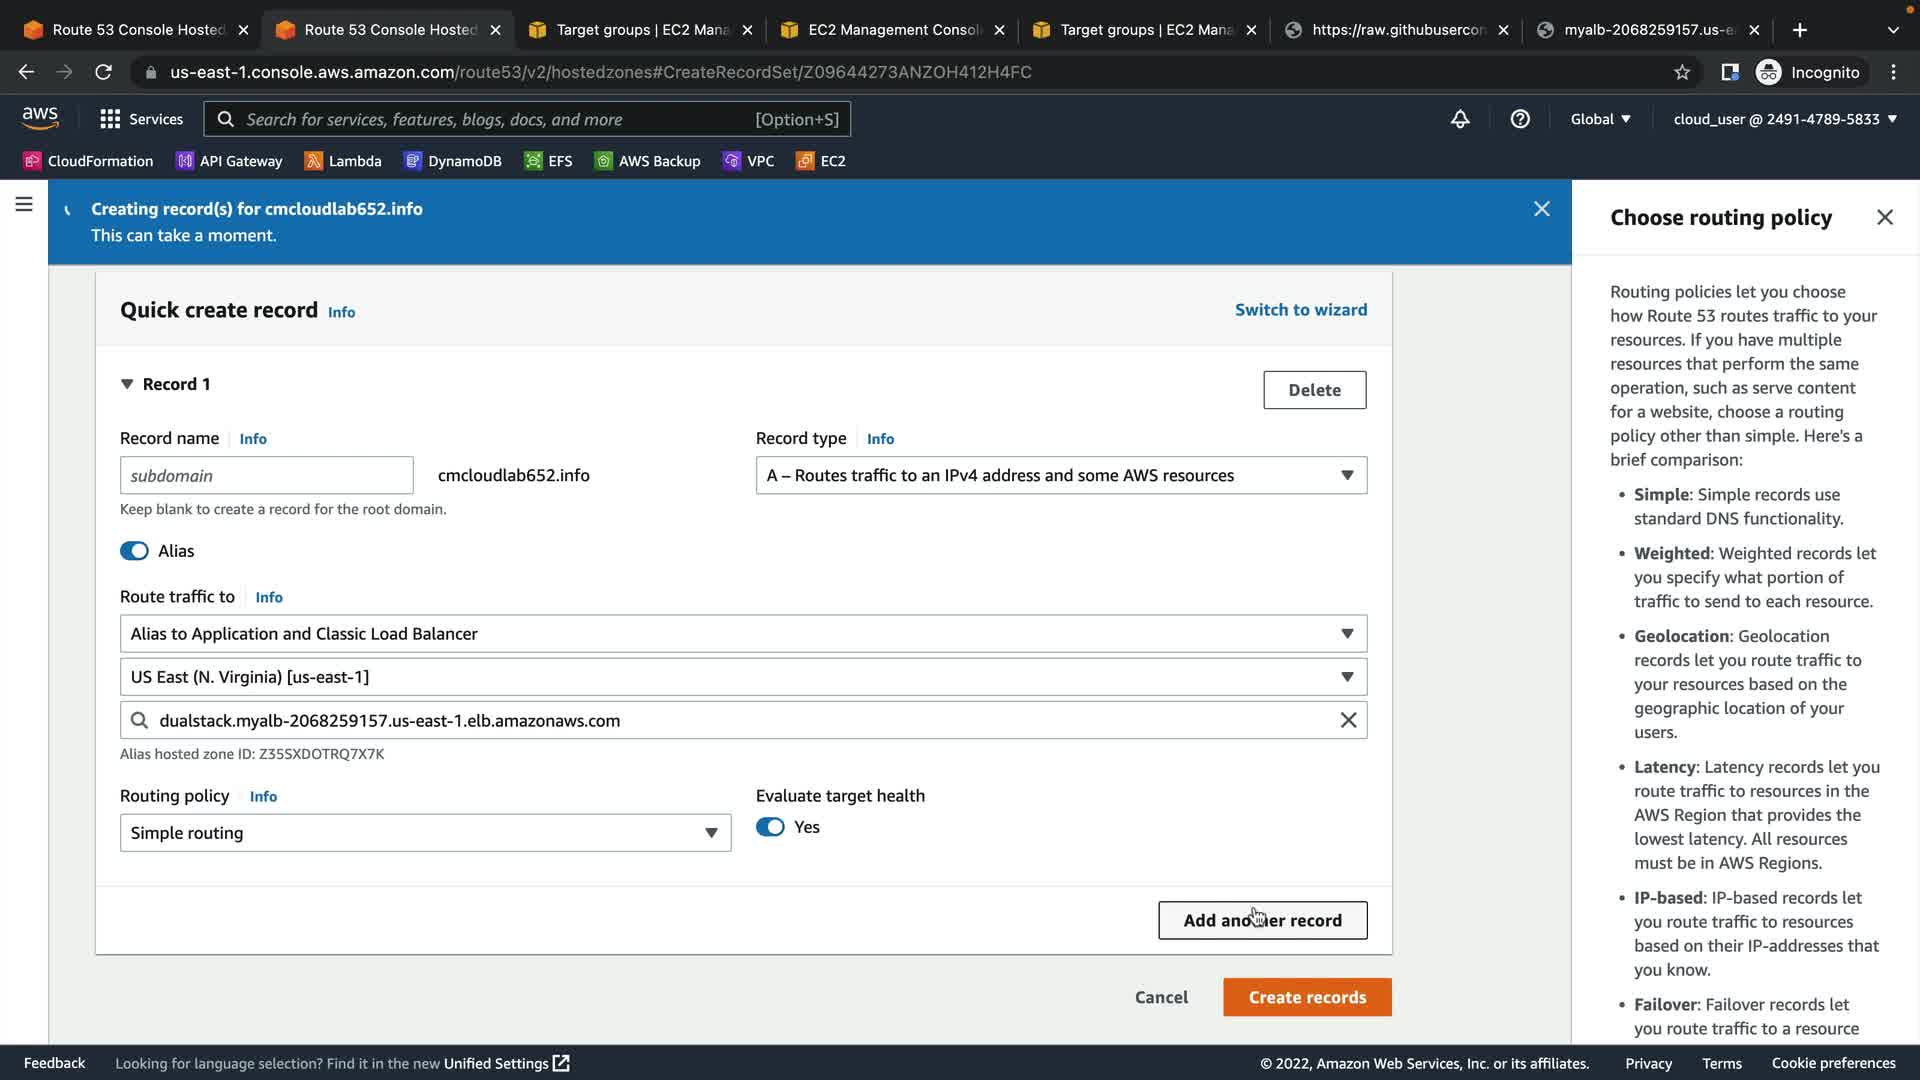Open the Services grid menu

141,119
